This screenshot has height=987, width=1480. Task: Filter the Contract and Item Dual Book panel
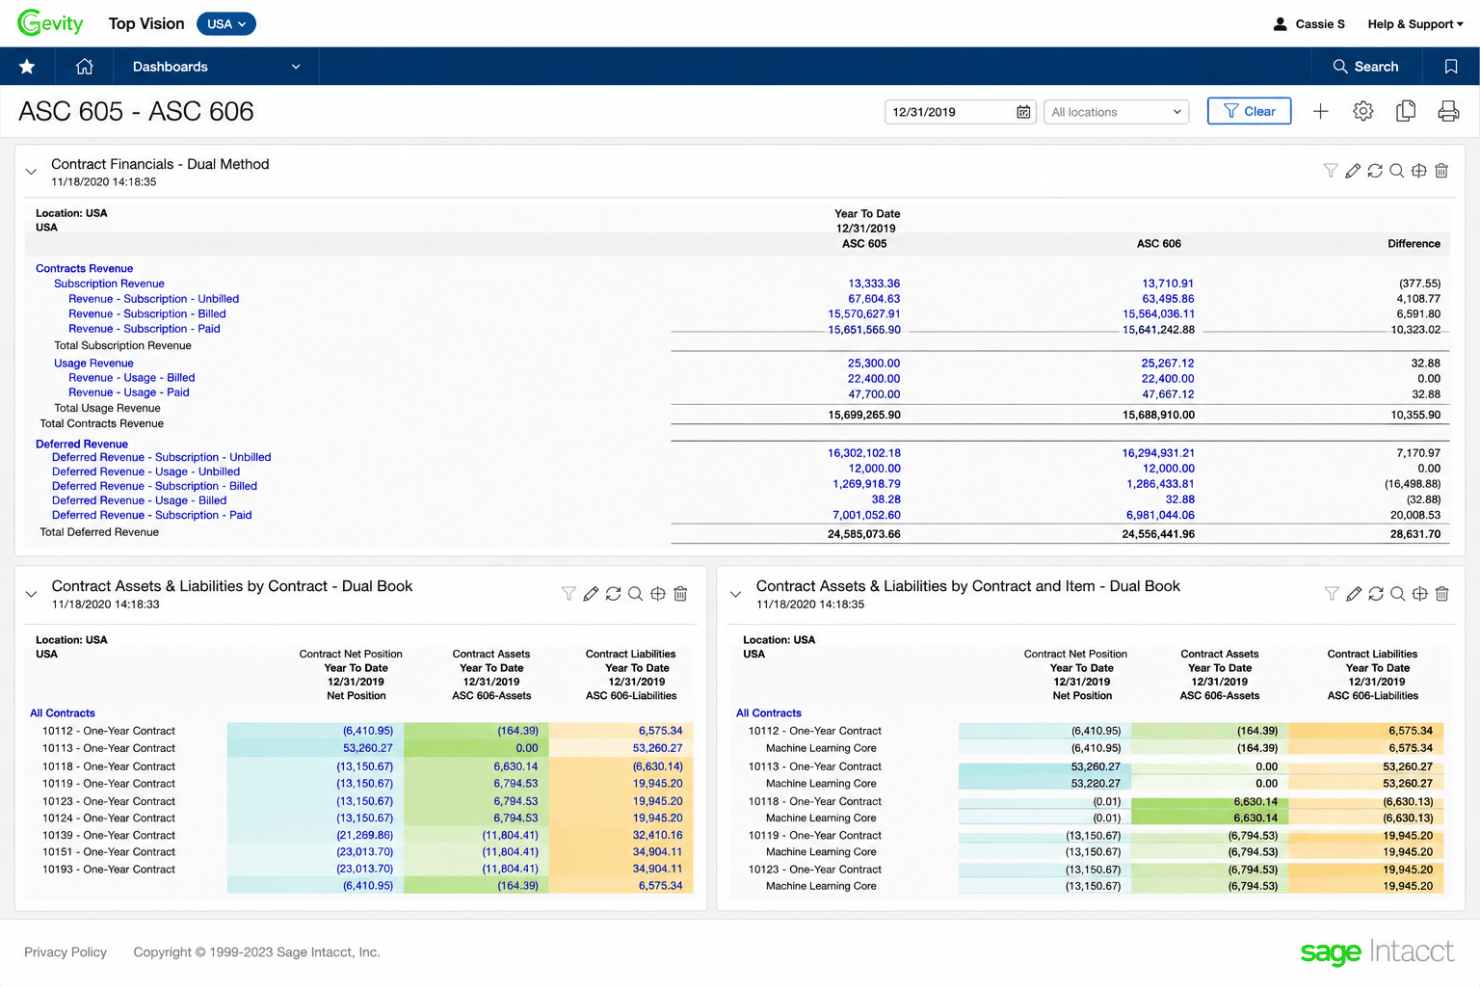[1331, 594]
